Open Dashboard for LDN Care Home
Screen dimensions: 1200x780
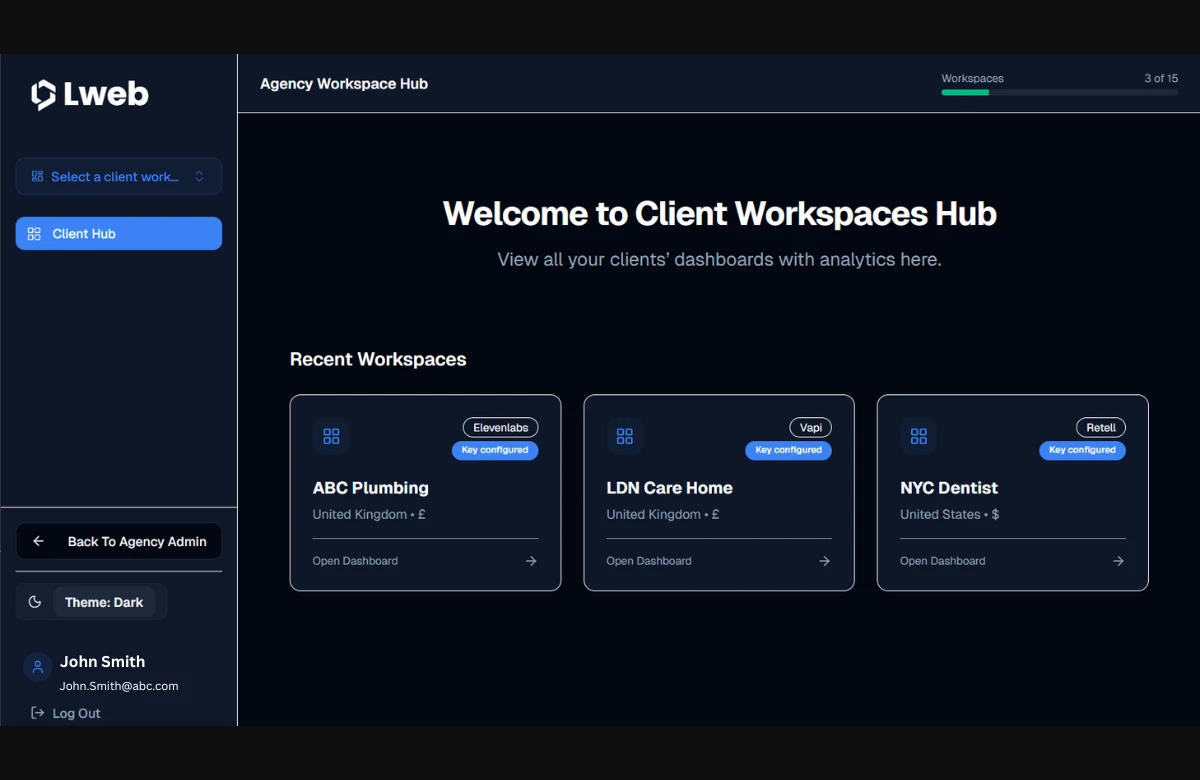point(649,561)
